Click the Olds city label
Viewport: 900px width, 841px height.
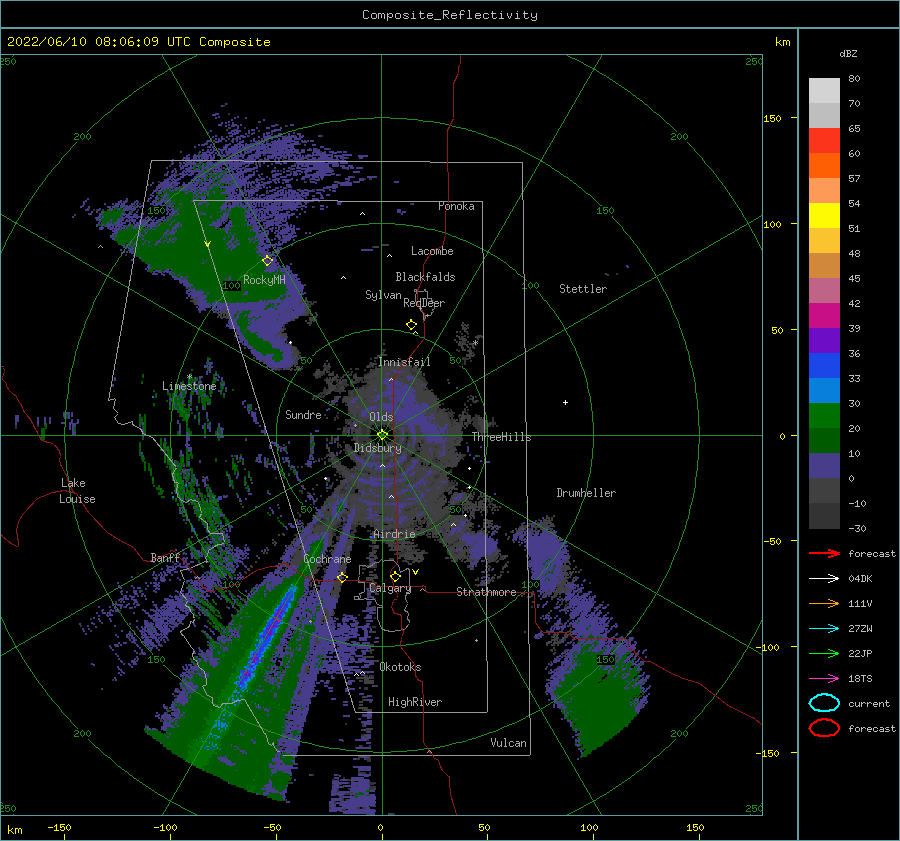click(x=381, y=417)
